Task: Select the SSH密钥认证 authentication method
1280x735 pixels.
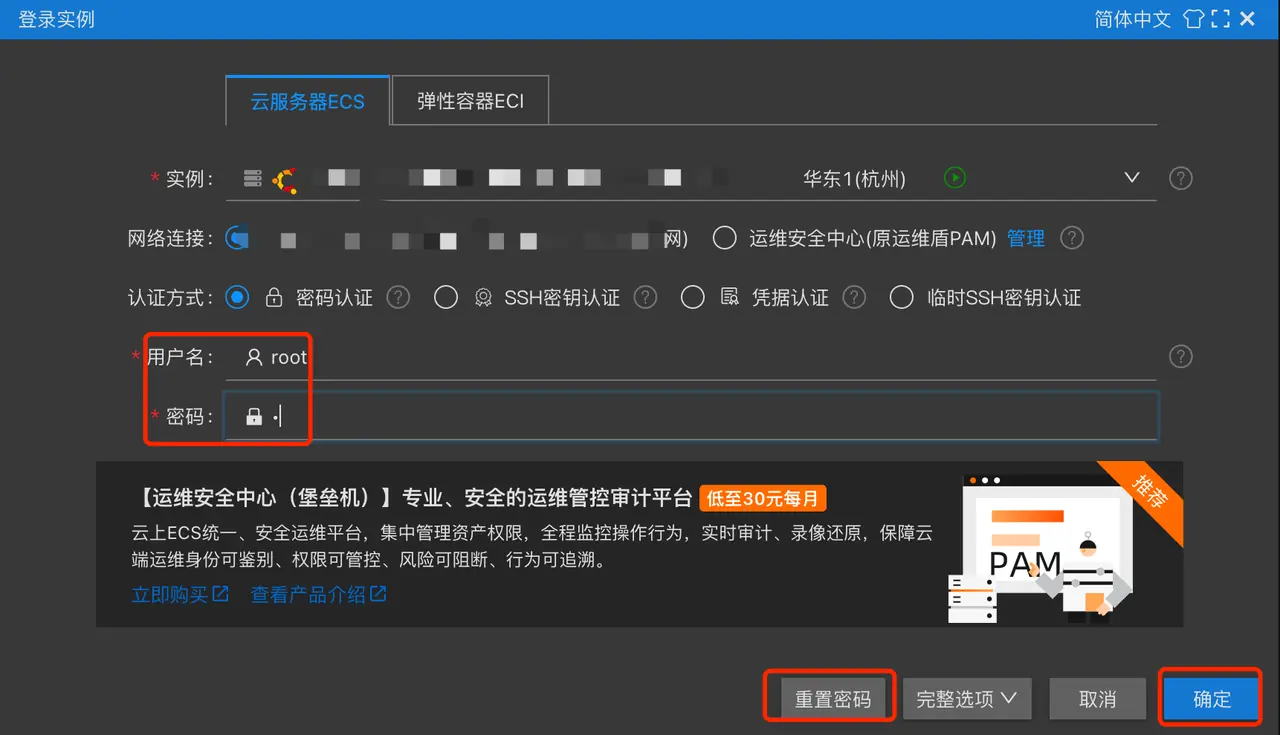Action: coord(446,297)
